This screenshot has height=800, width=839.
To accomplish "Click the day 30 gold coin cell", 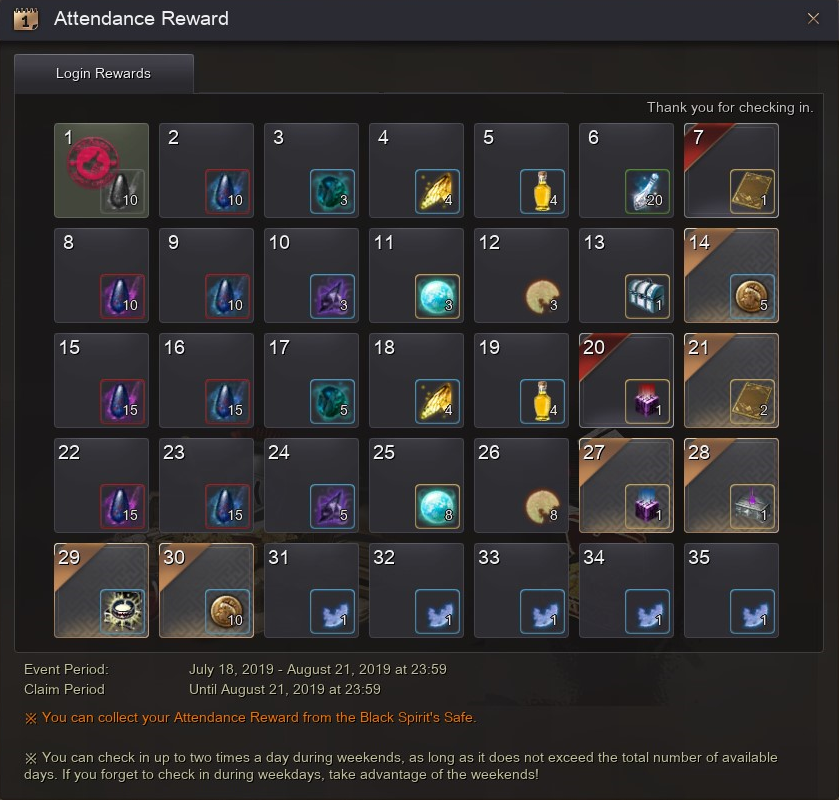I will [x=207, y=590].
